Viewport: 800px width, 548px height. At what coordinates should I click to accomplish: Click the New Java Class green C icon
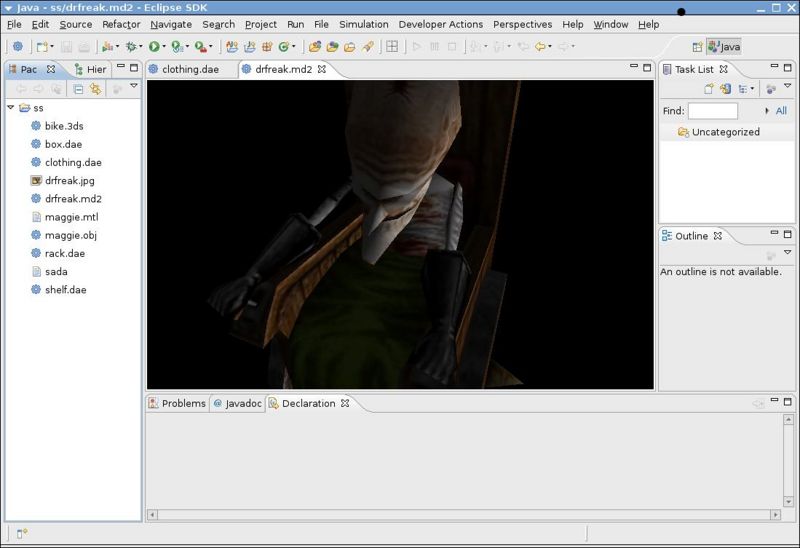284,47
